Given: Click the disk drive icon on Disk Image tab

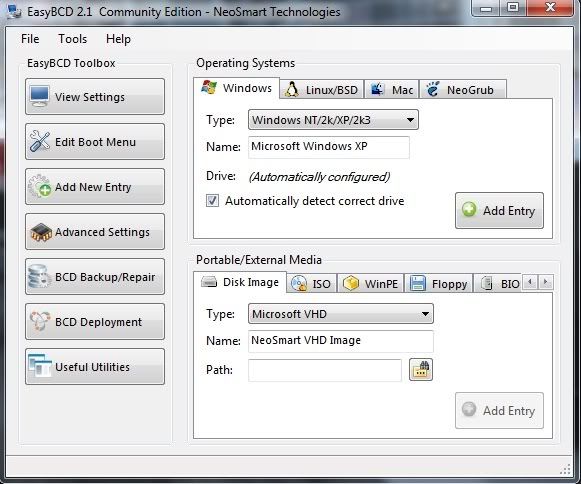Looking at the screenshot, I should click(209, 282).
